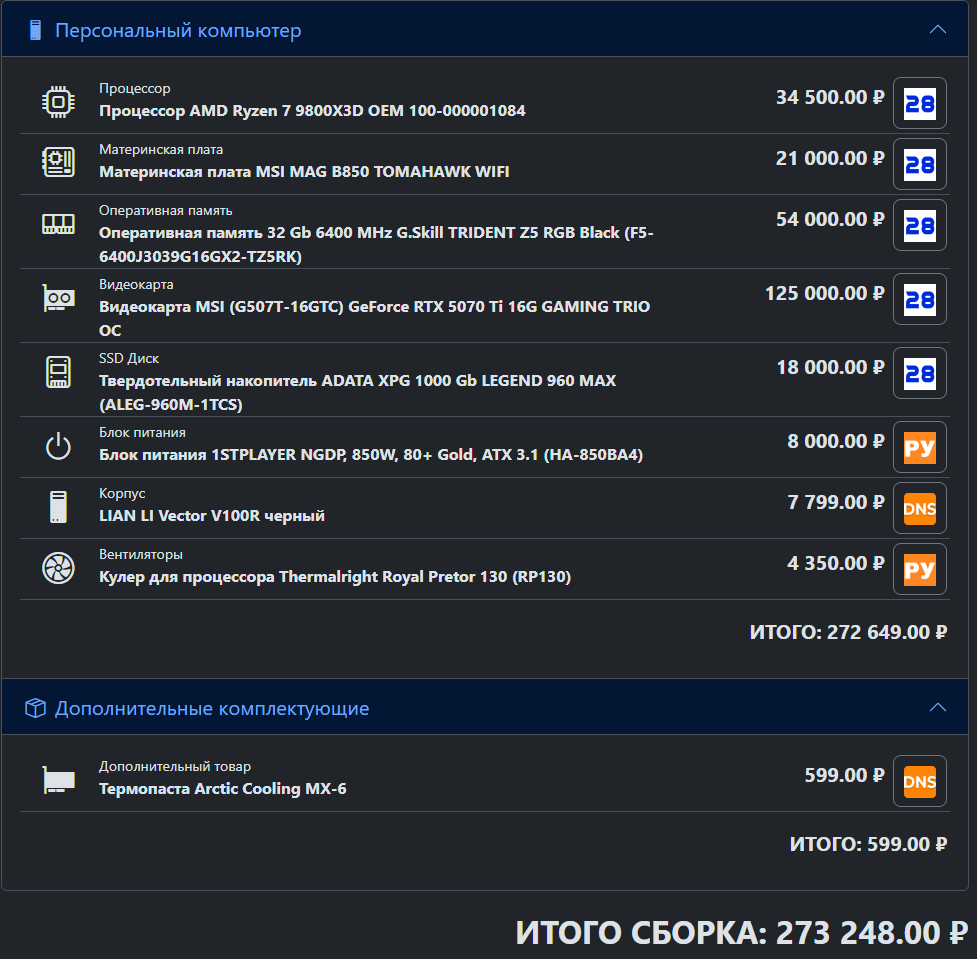Open DNS store logo for Arctic MX-6 paste

click(x=920, y=781)
